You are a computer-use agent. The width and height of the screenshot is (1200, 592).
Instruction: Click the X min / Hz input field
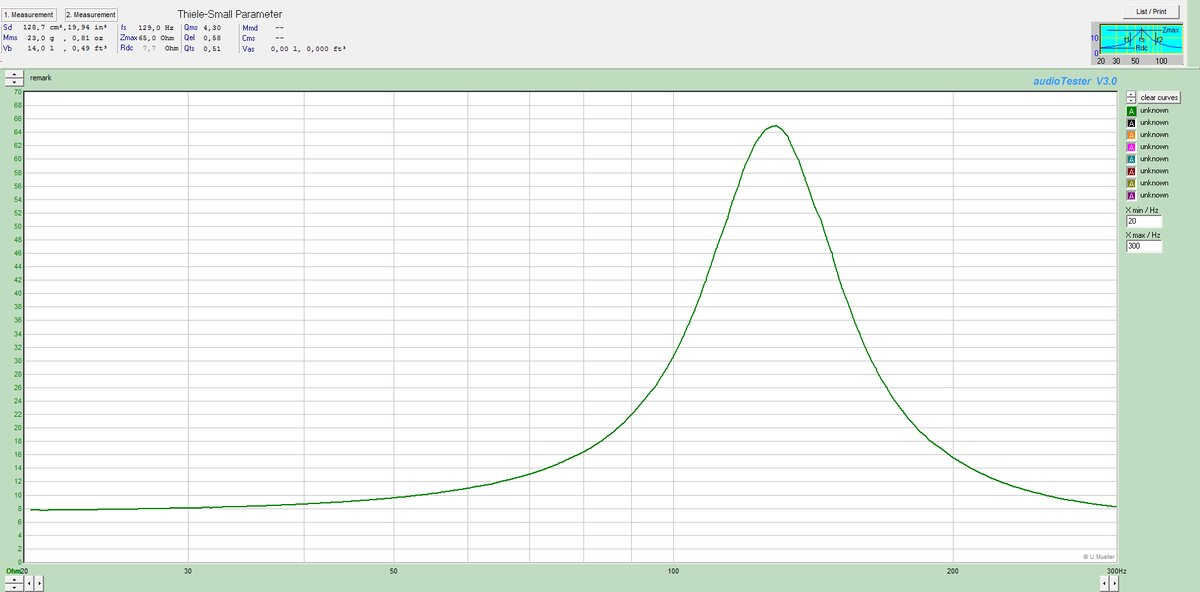tap(1144, 221)
